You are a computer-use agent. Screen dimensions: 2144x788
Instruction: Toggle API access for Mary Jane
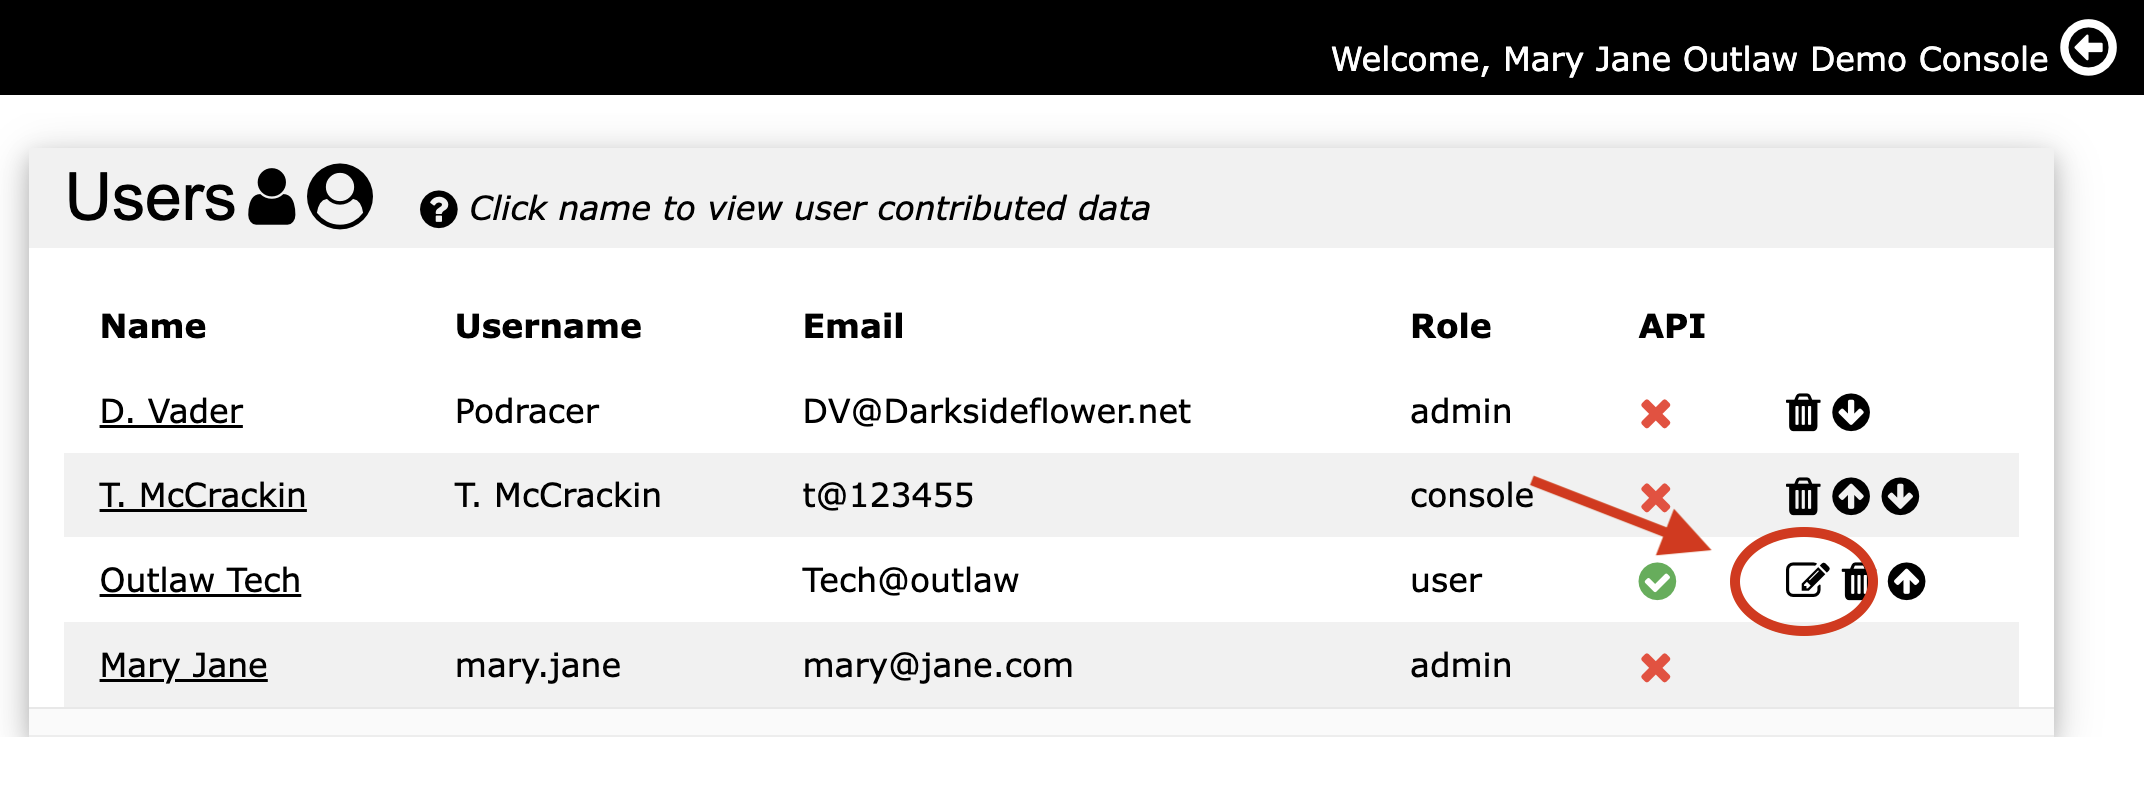(1656, 667)
